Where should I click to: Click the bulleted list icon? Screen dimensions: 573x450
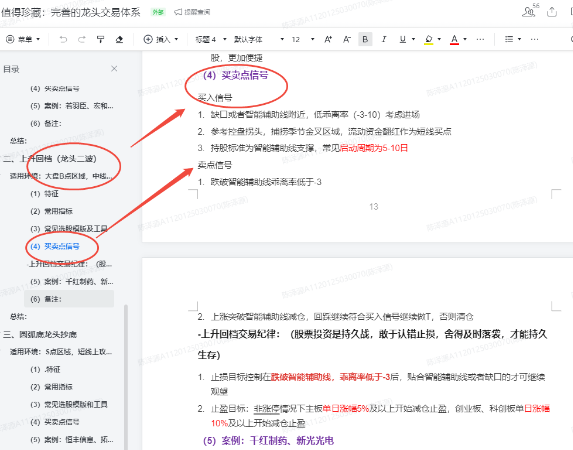click(x=509, y=39)
